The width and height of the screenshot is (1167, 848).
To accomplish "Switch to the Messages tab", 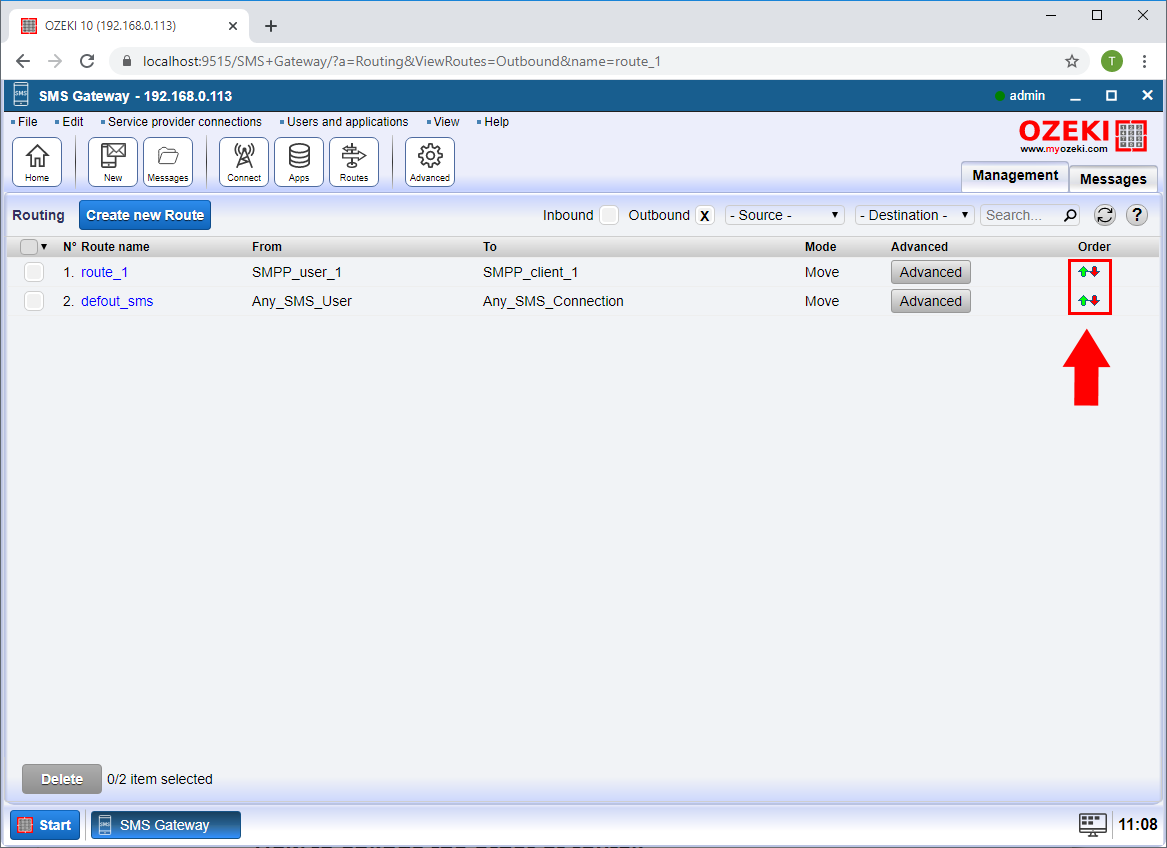I will [1113, 179].
